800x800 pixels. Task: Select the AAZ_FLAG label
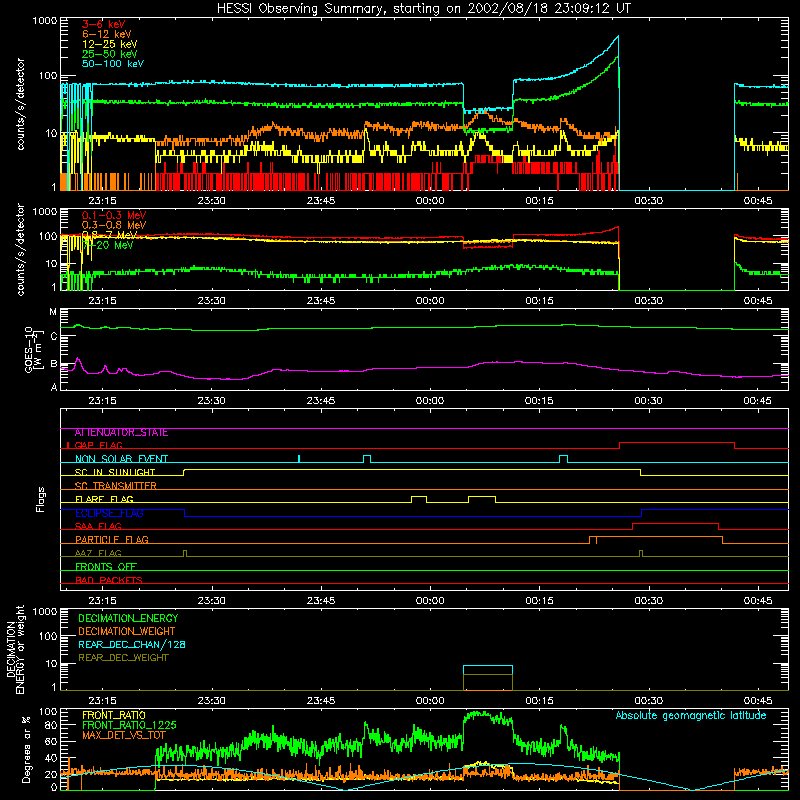(98, 553)
